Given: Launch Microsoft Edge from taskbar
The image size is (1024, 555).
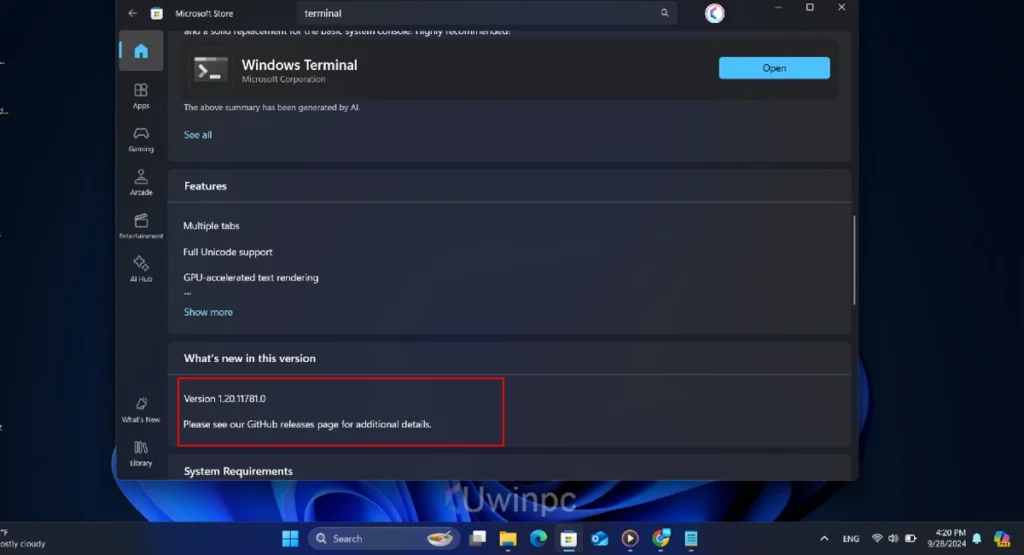Looking at the screenshot, I should [538, 539].
